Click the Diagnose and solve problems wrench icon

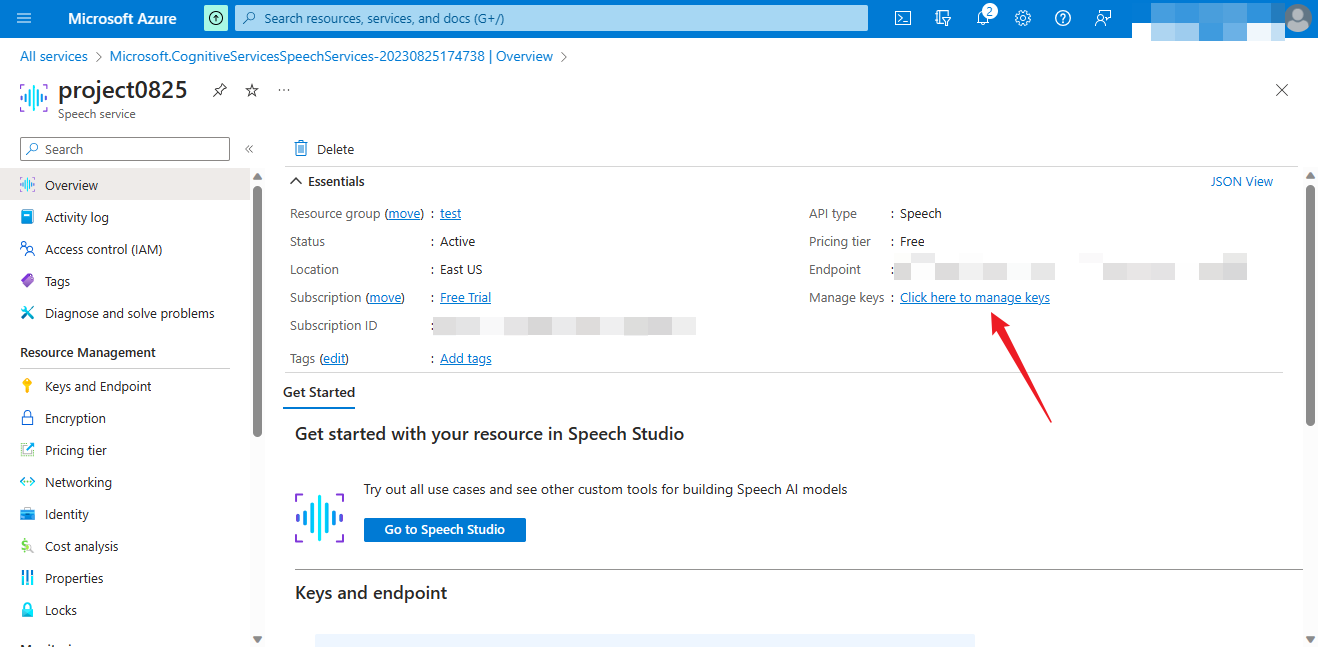(27, 313)
